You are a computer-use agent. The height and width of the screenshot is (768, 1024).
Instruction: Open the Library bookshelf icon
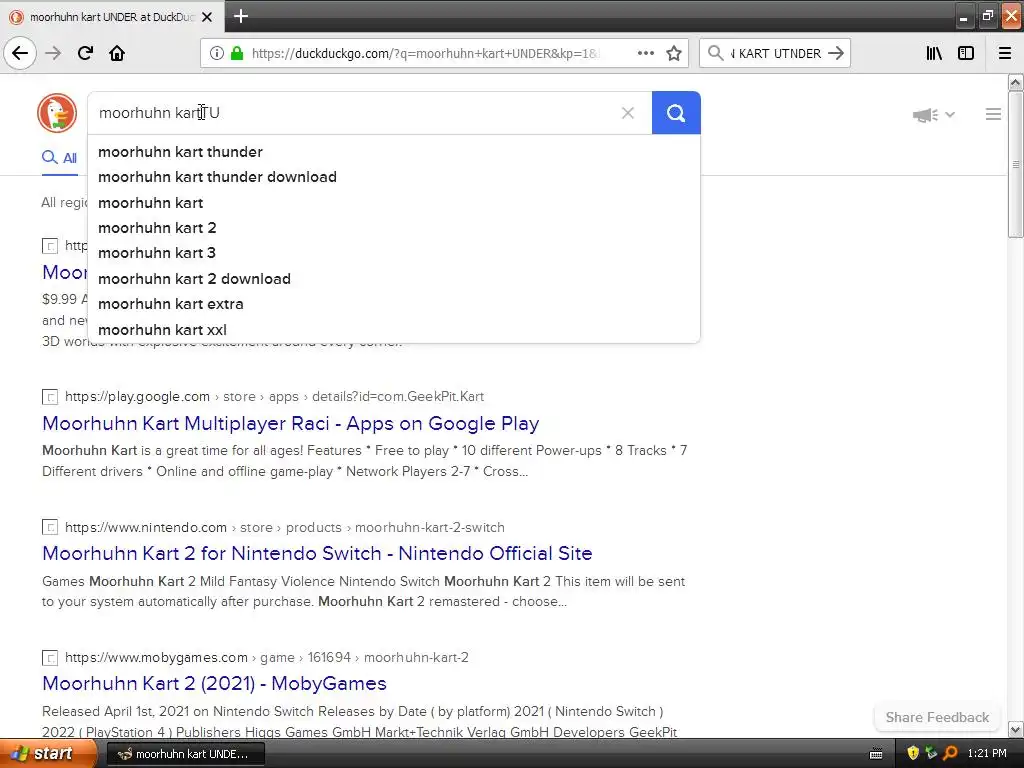click(934, 53)
